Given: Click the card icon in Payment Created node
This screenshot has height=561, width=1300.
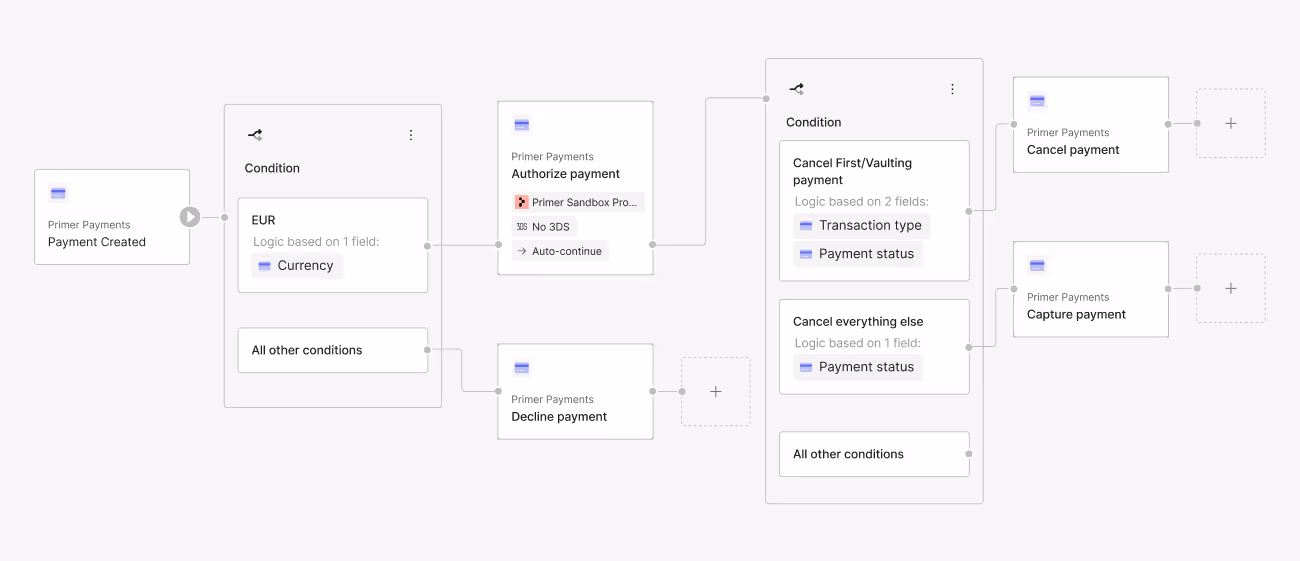Looking at the screenshot, I should [58, 193].
